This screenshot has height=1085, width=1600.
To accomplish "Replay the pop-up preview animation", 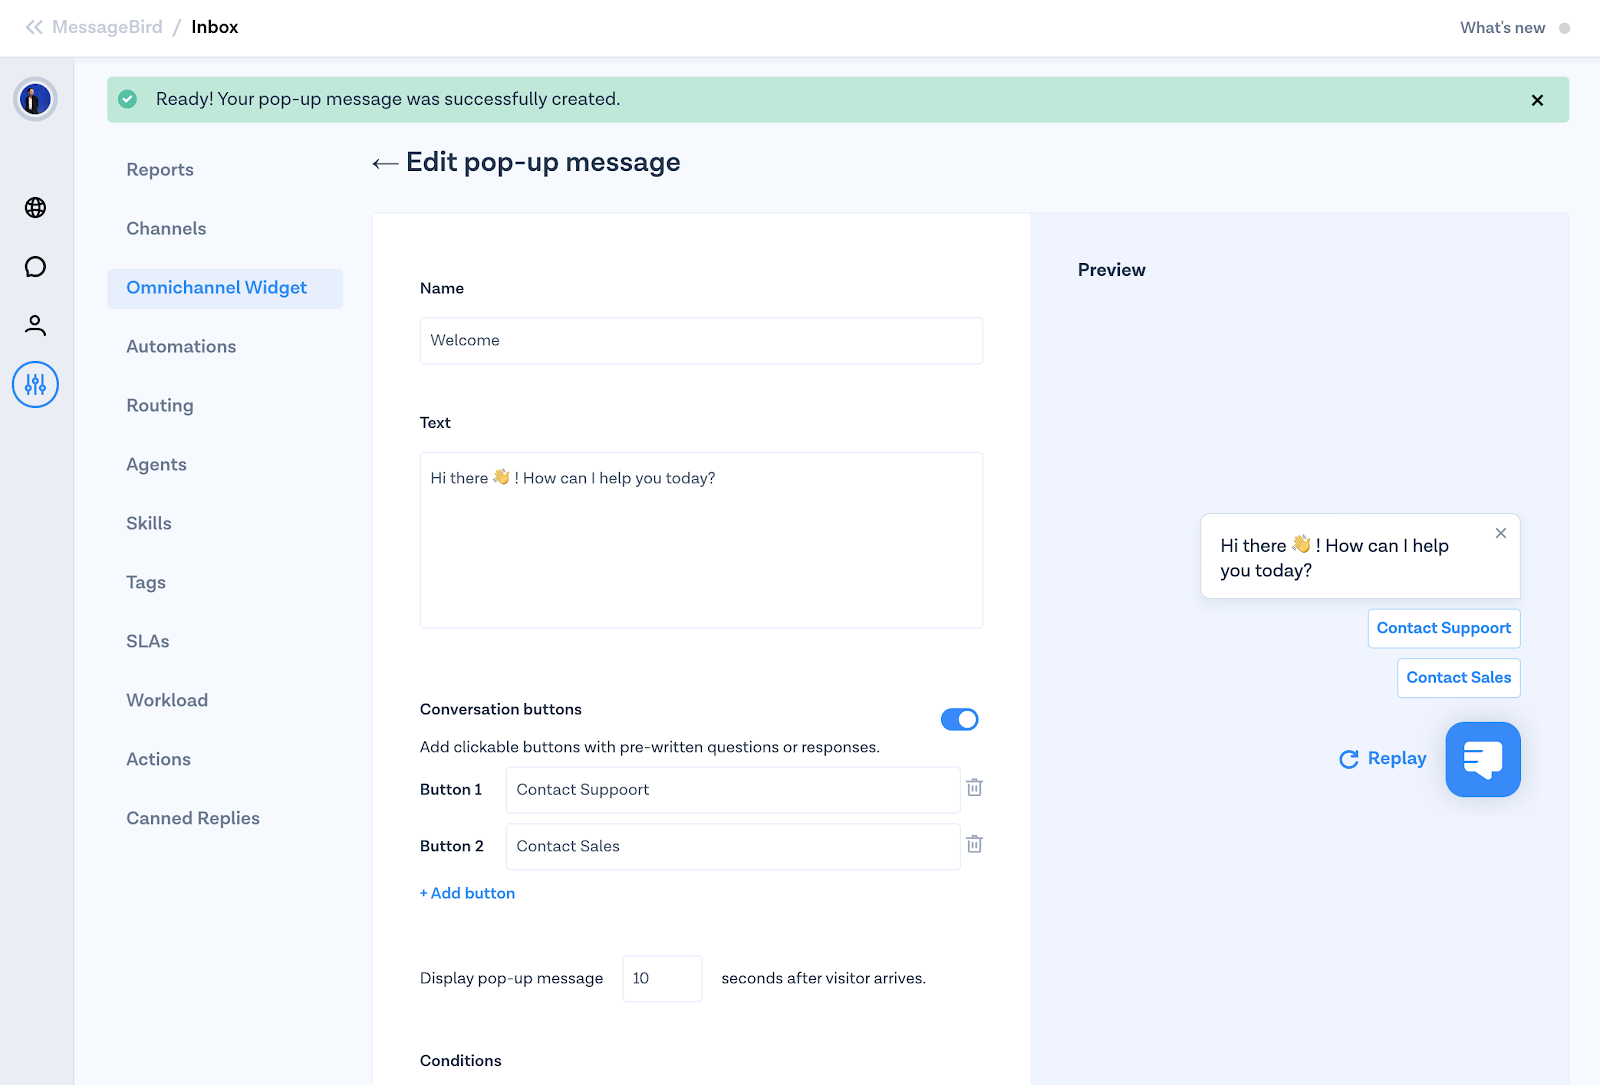I will tap(1383, 759).
